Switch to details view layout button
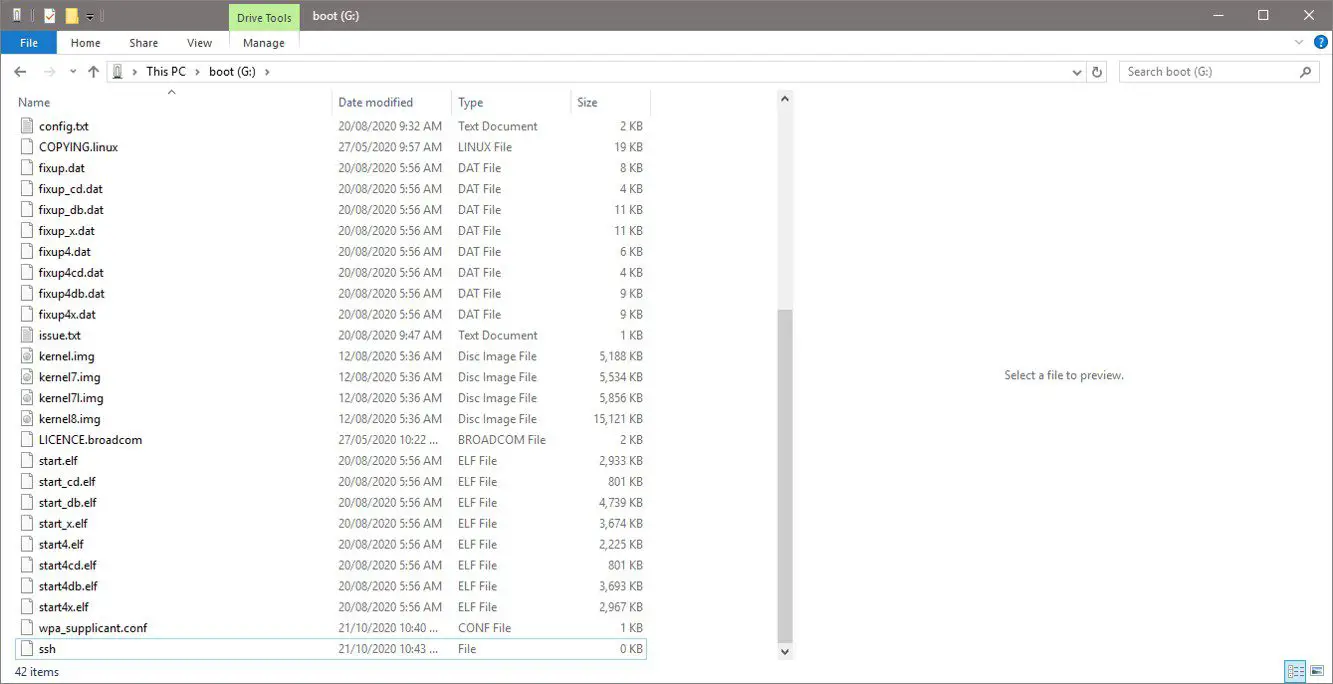Screen dimensions: 1333x684 1295,671
